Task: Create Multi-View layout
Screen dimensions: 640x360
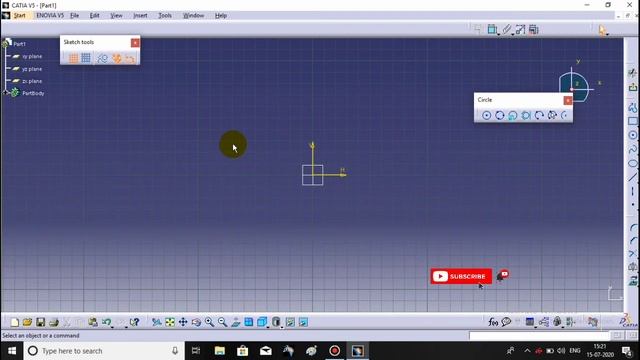Action: coord(249,322)
